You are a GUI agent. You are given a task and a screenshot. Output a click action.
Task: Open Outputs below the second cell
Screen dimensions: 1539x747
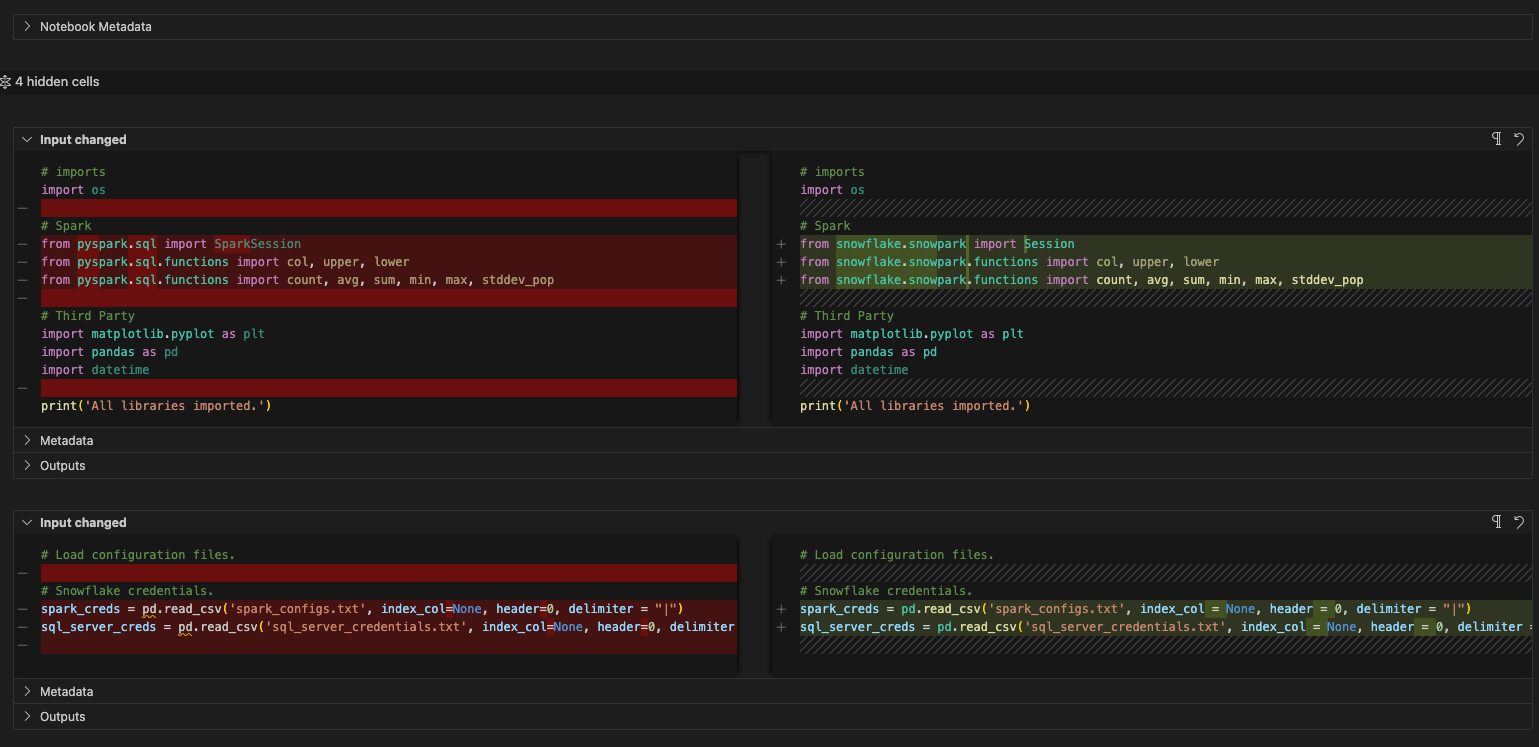click(62, 716)
